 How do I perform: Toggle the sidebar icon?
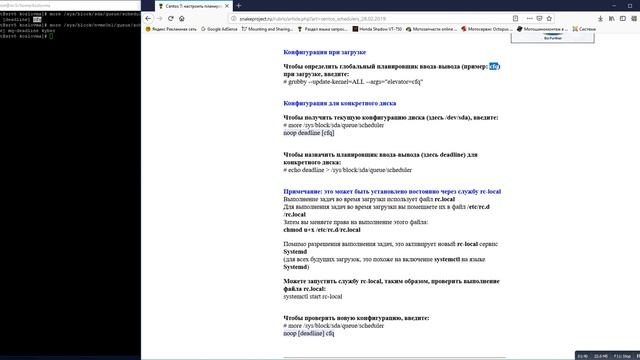(623, 18)
